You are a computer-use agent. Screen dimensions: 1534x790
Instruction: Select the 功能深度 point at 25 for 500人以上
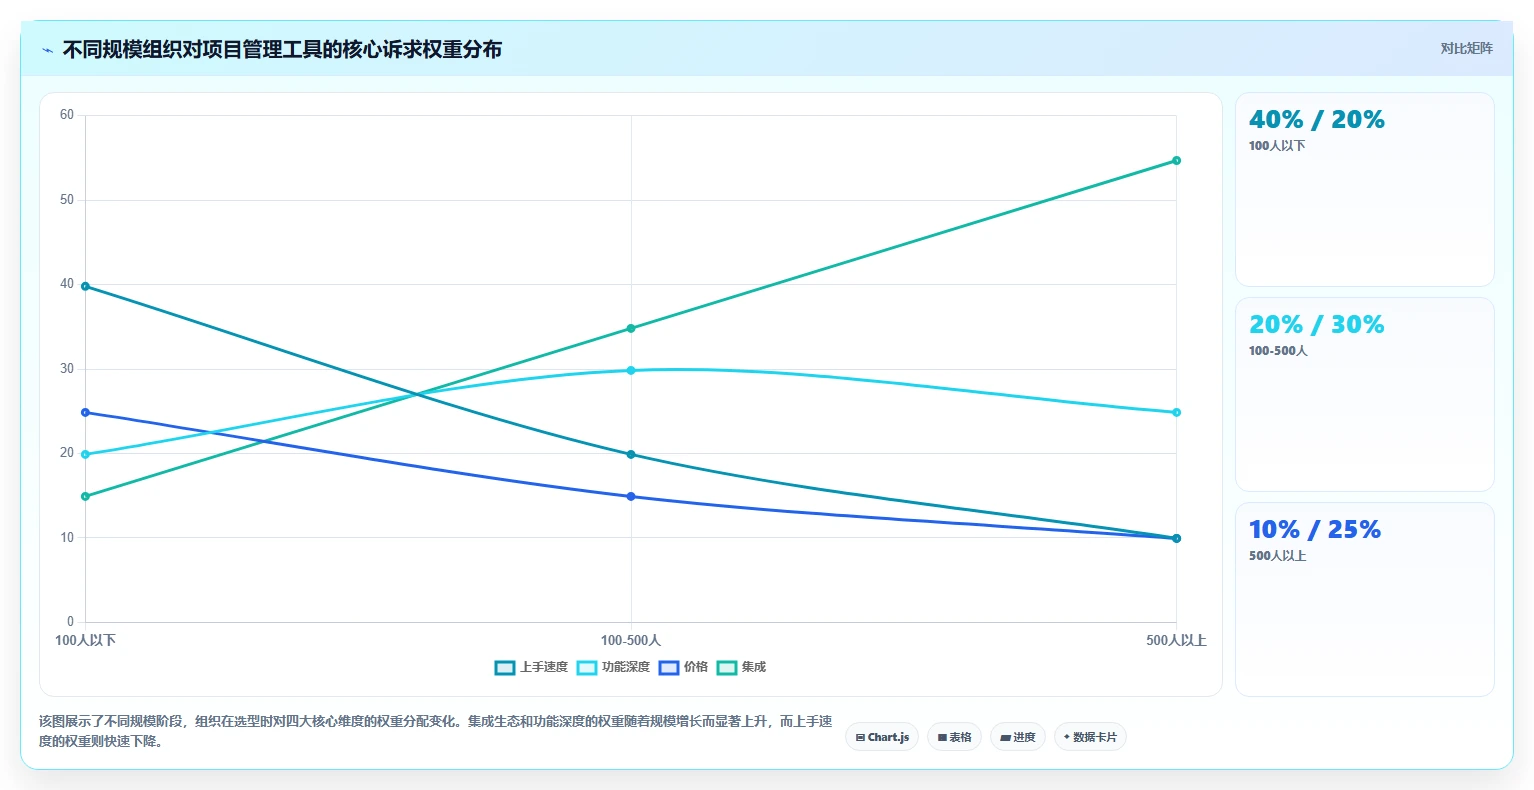[x=1176, y=412]
